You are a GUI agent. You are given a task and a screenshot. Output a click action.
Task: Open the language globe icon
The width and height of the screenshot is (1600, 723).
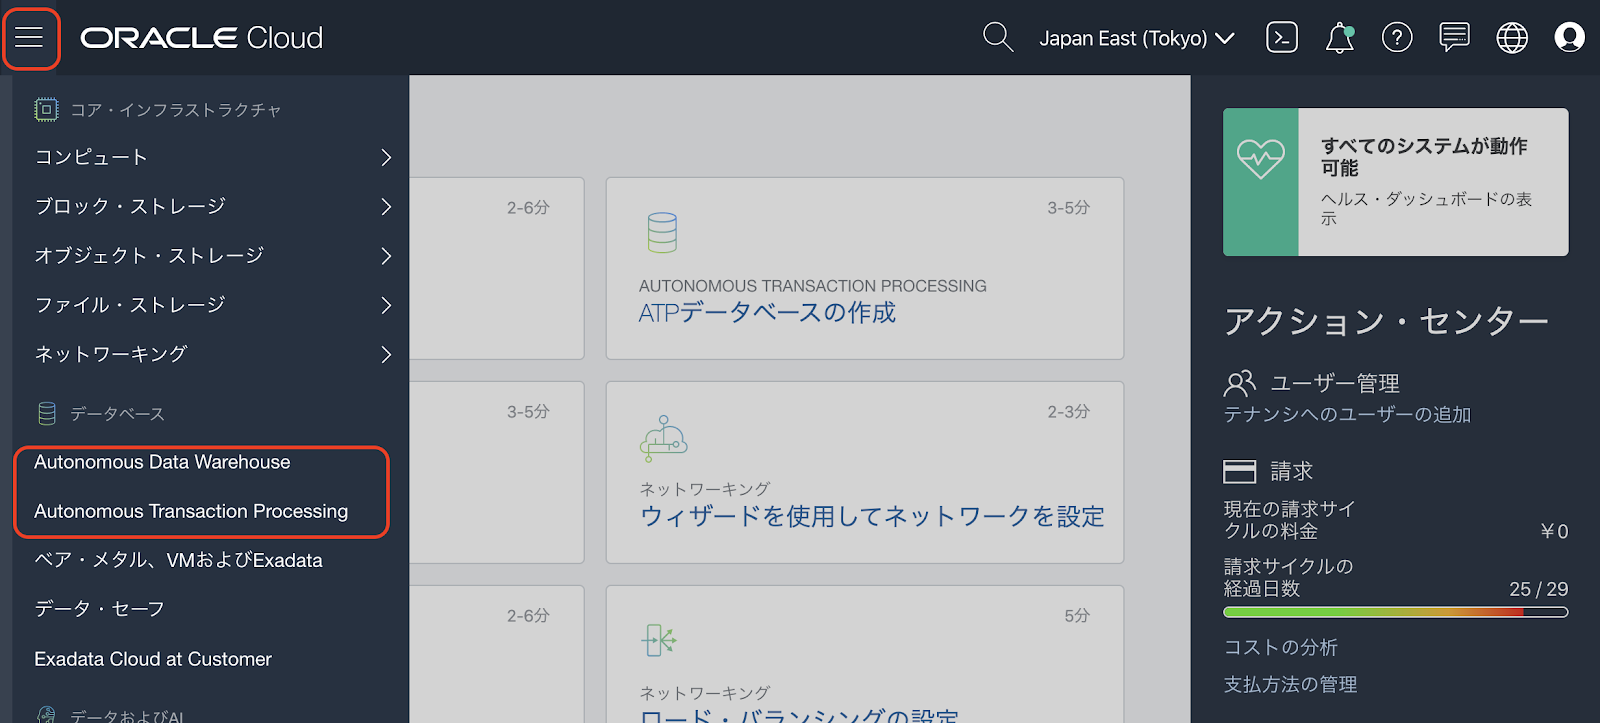click(x=1512, y=38)
